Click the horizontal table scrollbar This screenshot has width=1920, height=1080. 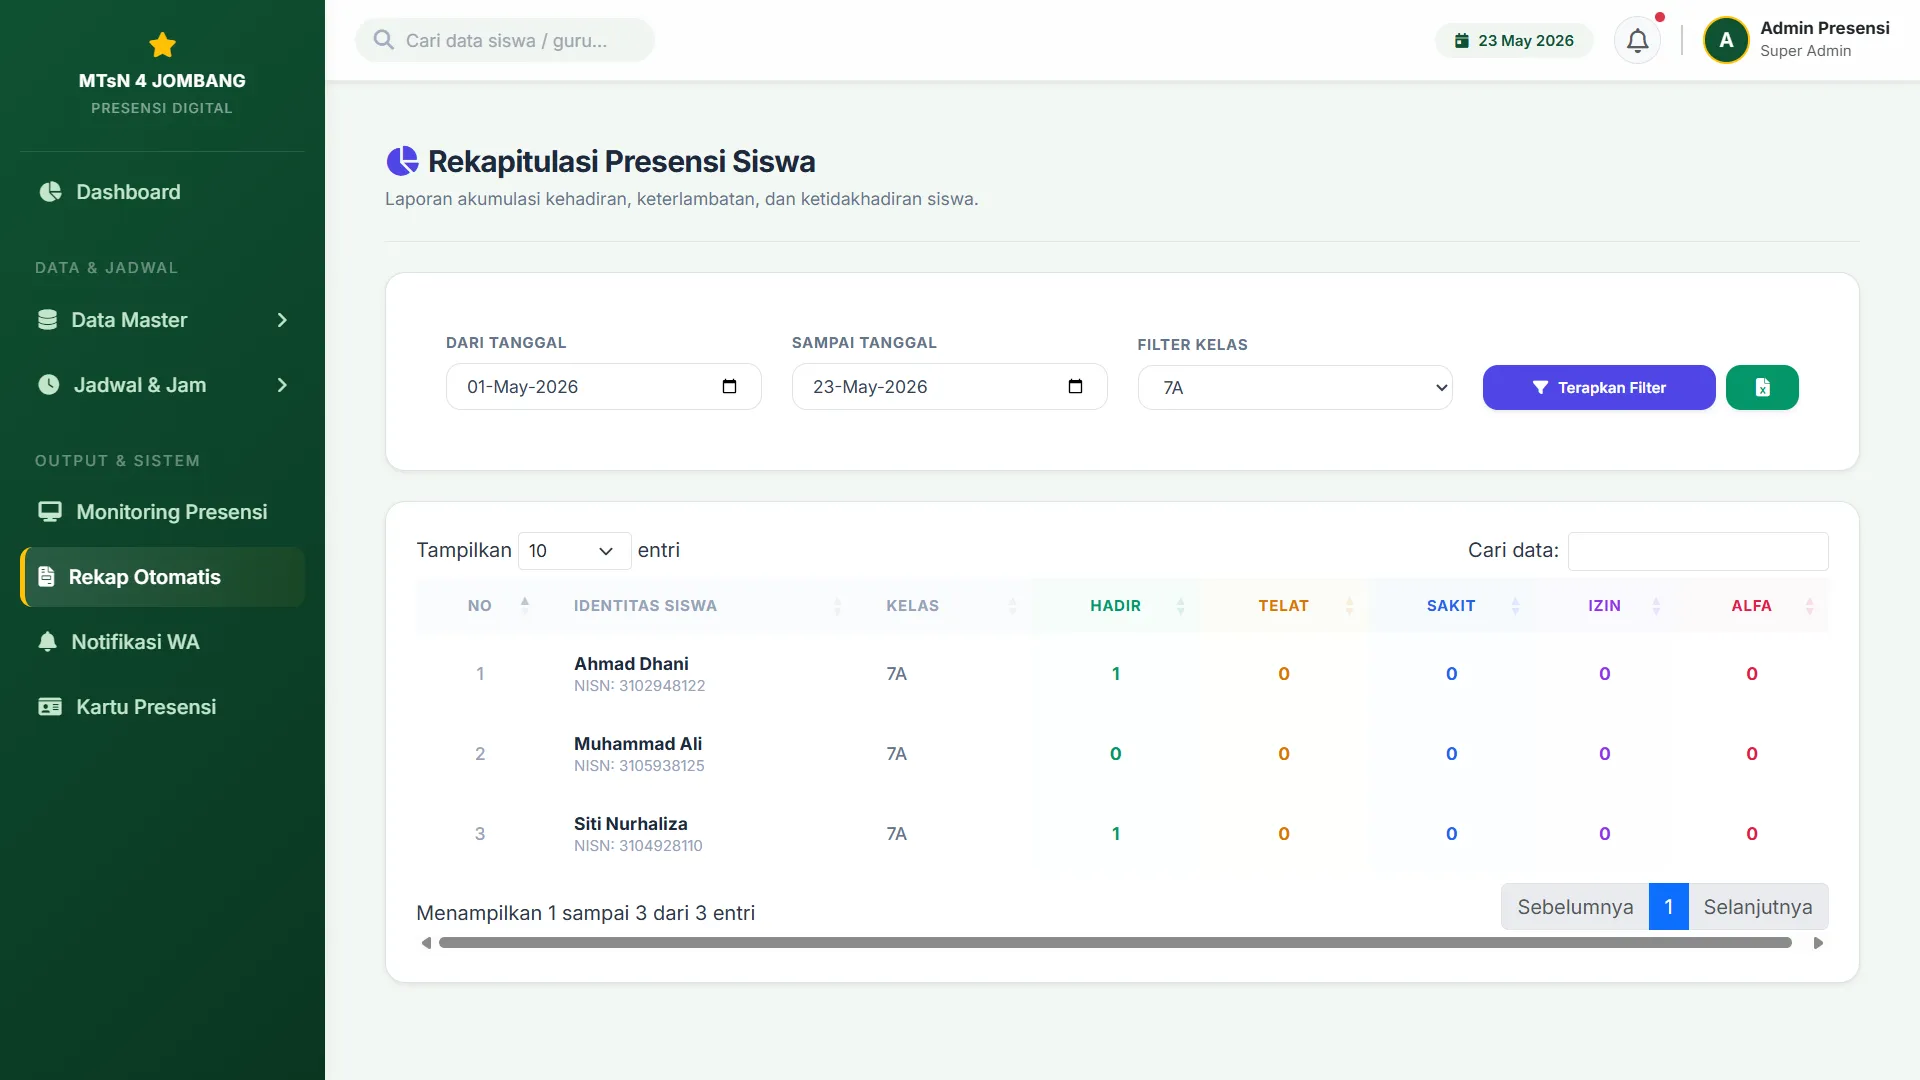pos(1115,943)
